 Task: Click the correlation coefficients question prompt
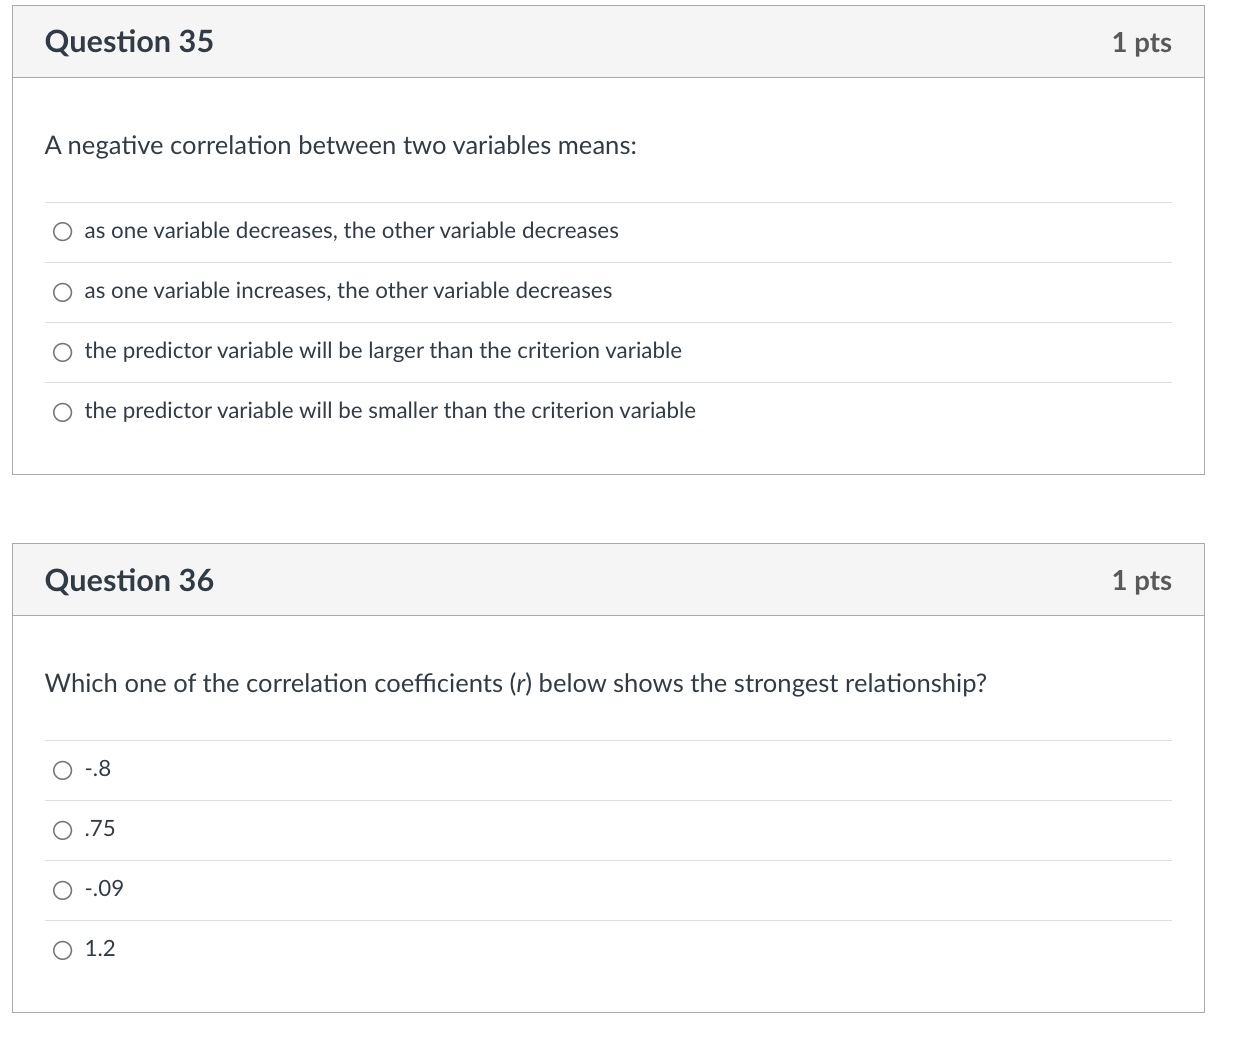(515, 684)
